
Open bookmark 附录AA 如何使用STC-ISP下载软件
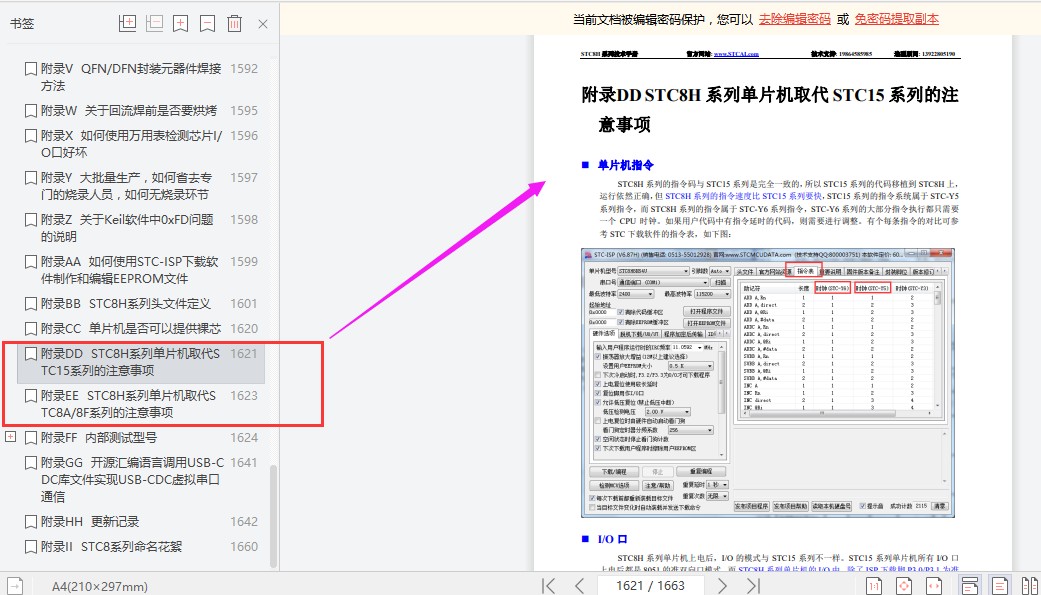click(x=129, y=270)
